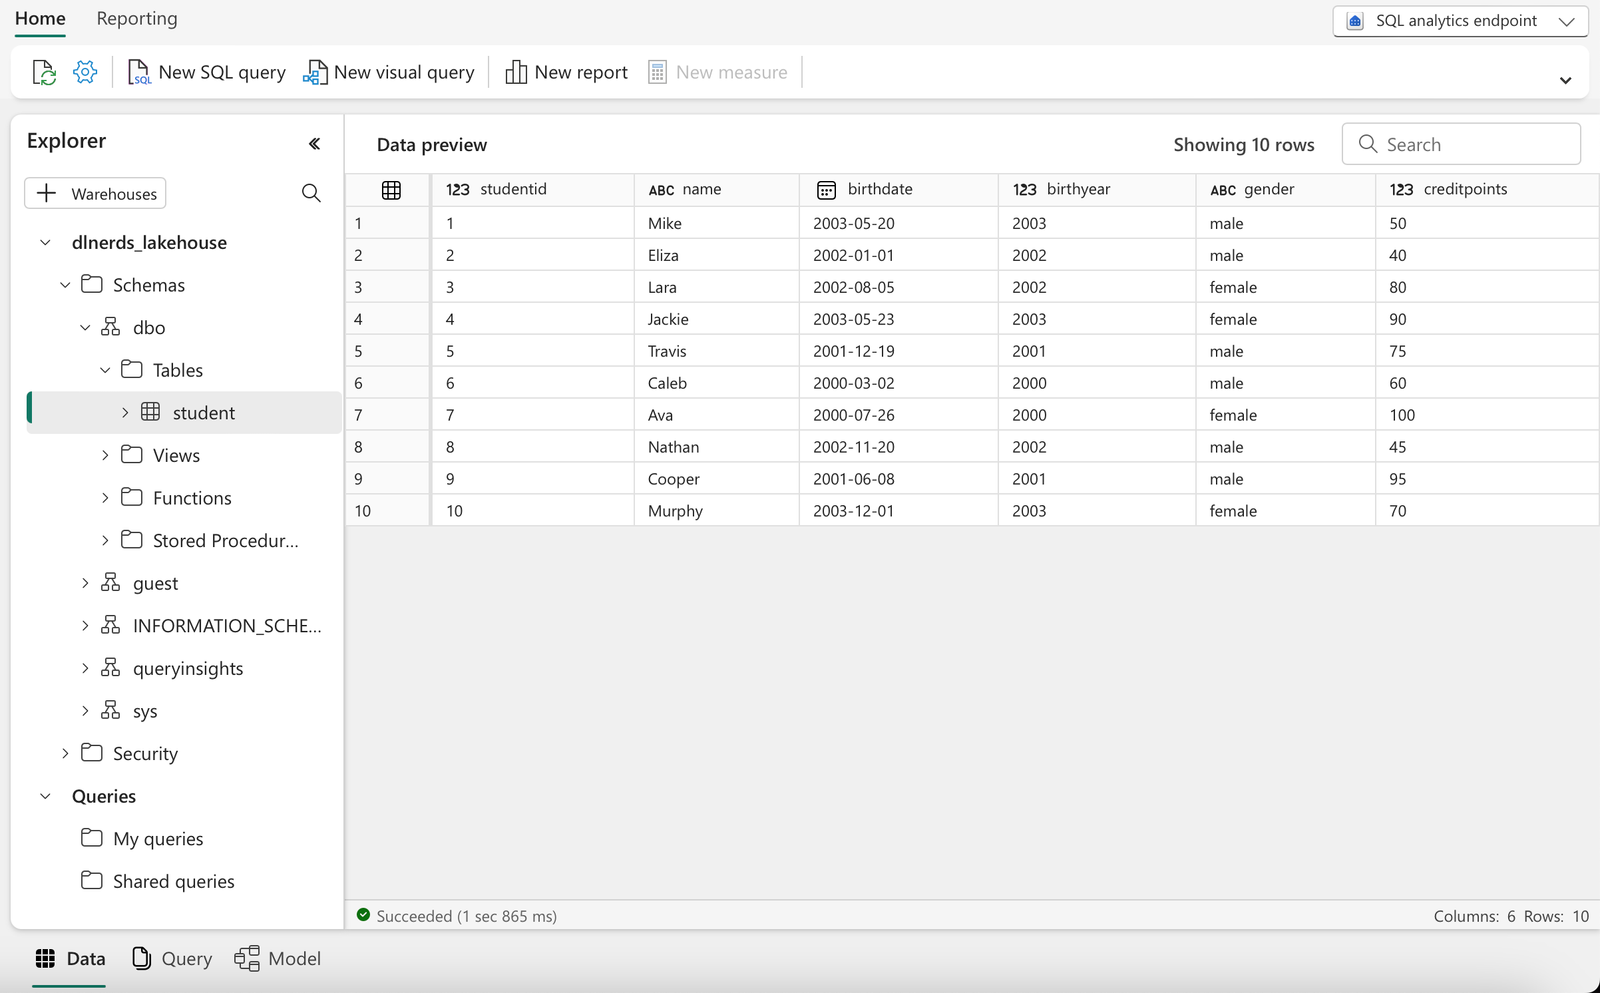Click the Data grid view icon
This screenshot has width=1600, height=993.
coord(46,958)
